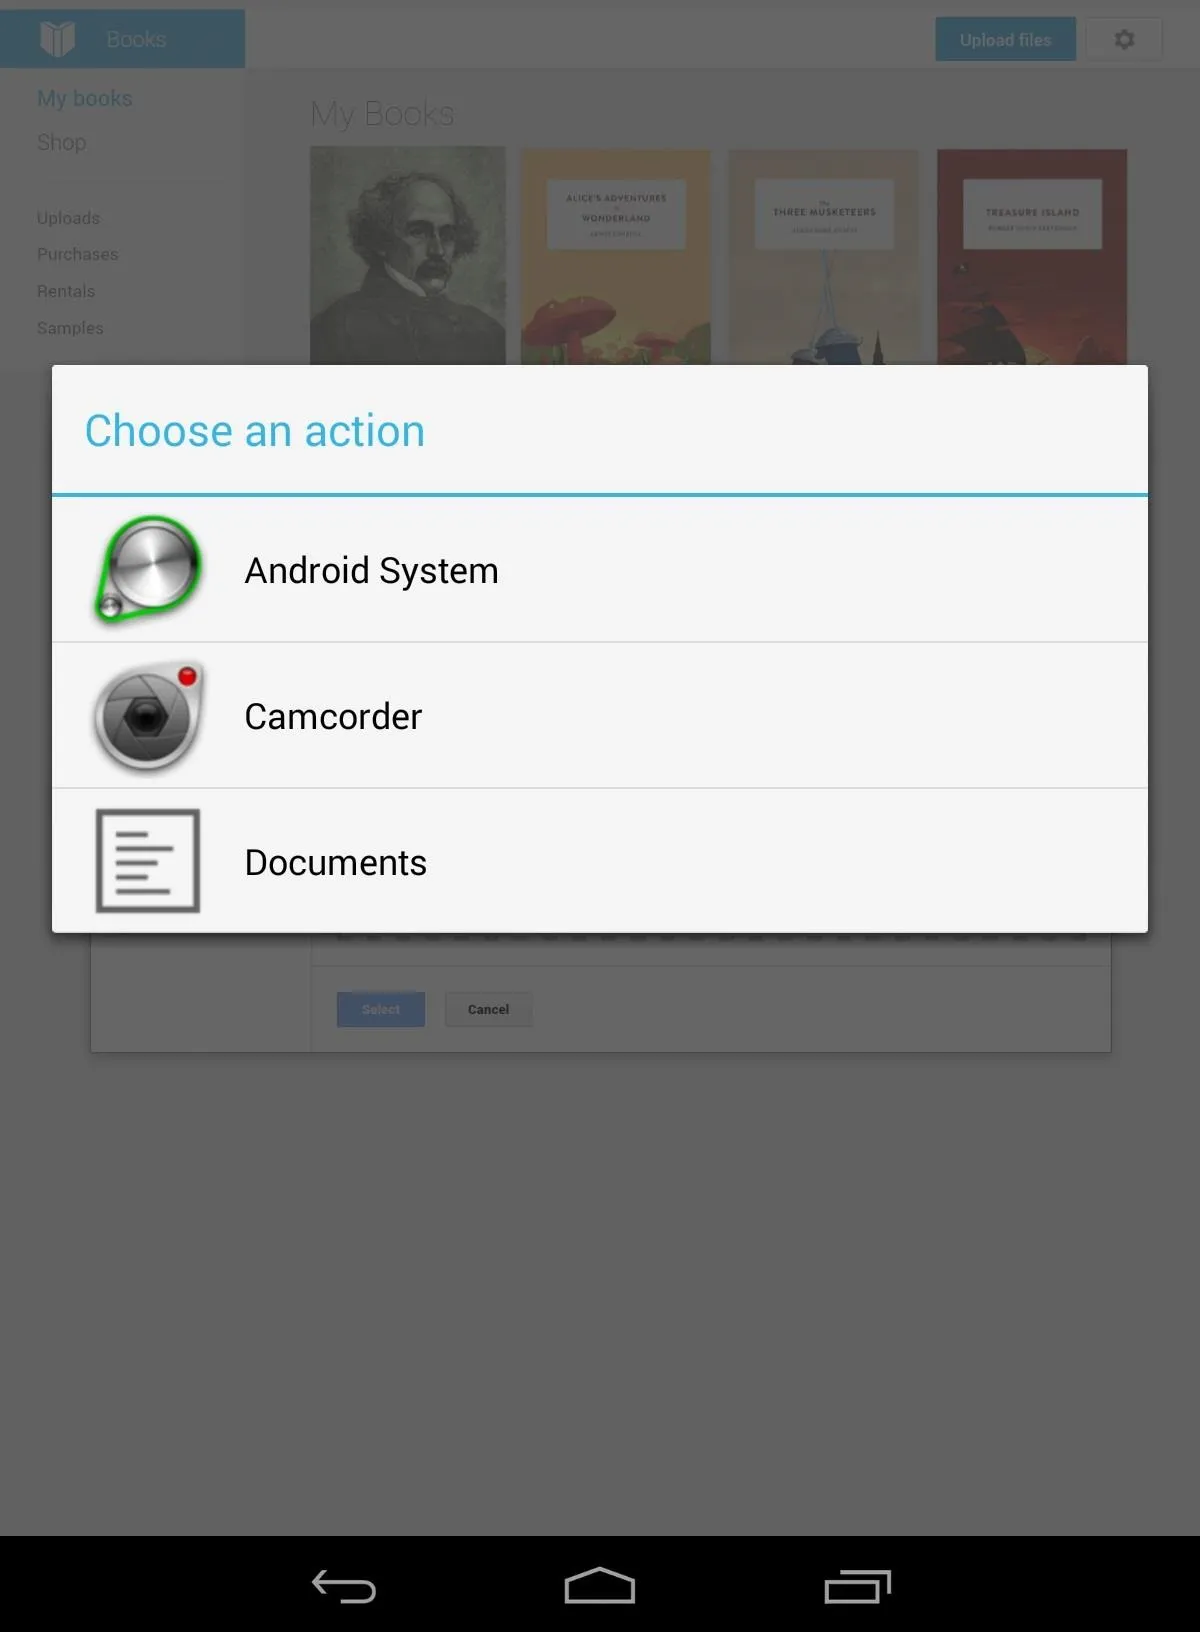This screenshot has height=1632, width=1200.
Task: Tap the recent apps navigation icon
Action: (857, 1586)
